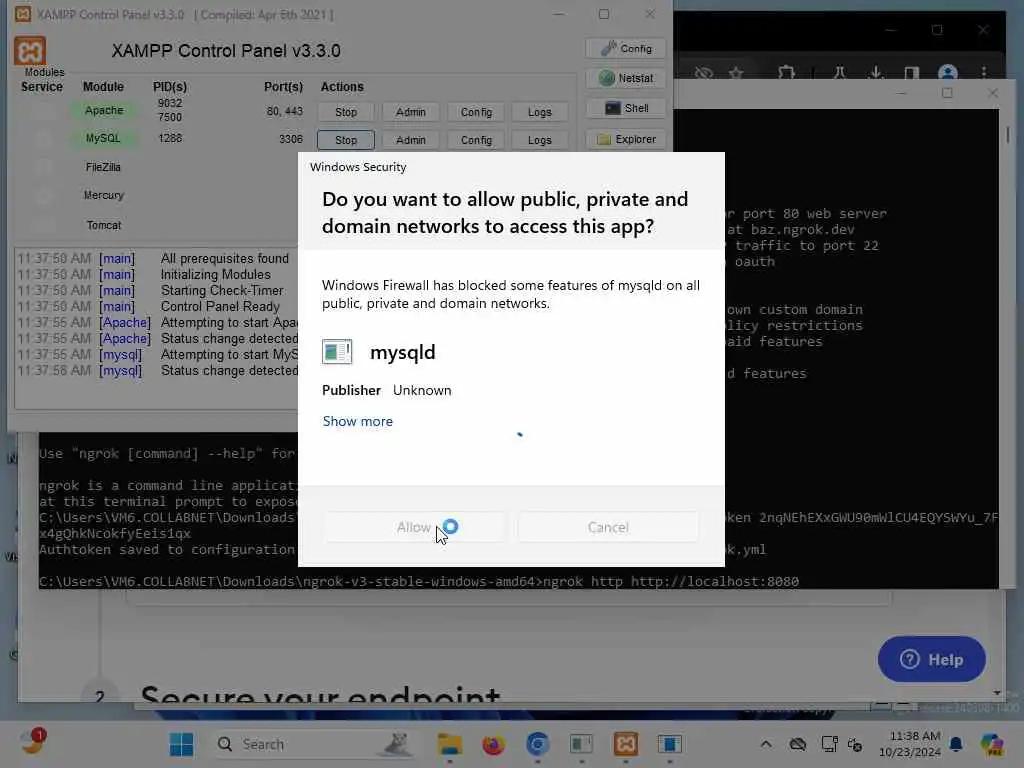This screenshot has width=1024, height=768.
Task: Toggle Apache service checkbox
Action: 42,110
